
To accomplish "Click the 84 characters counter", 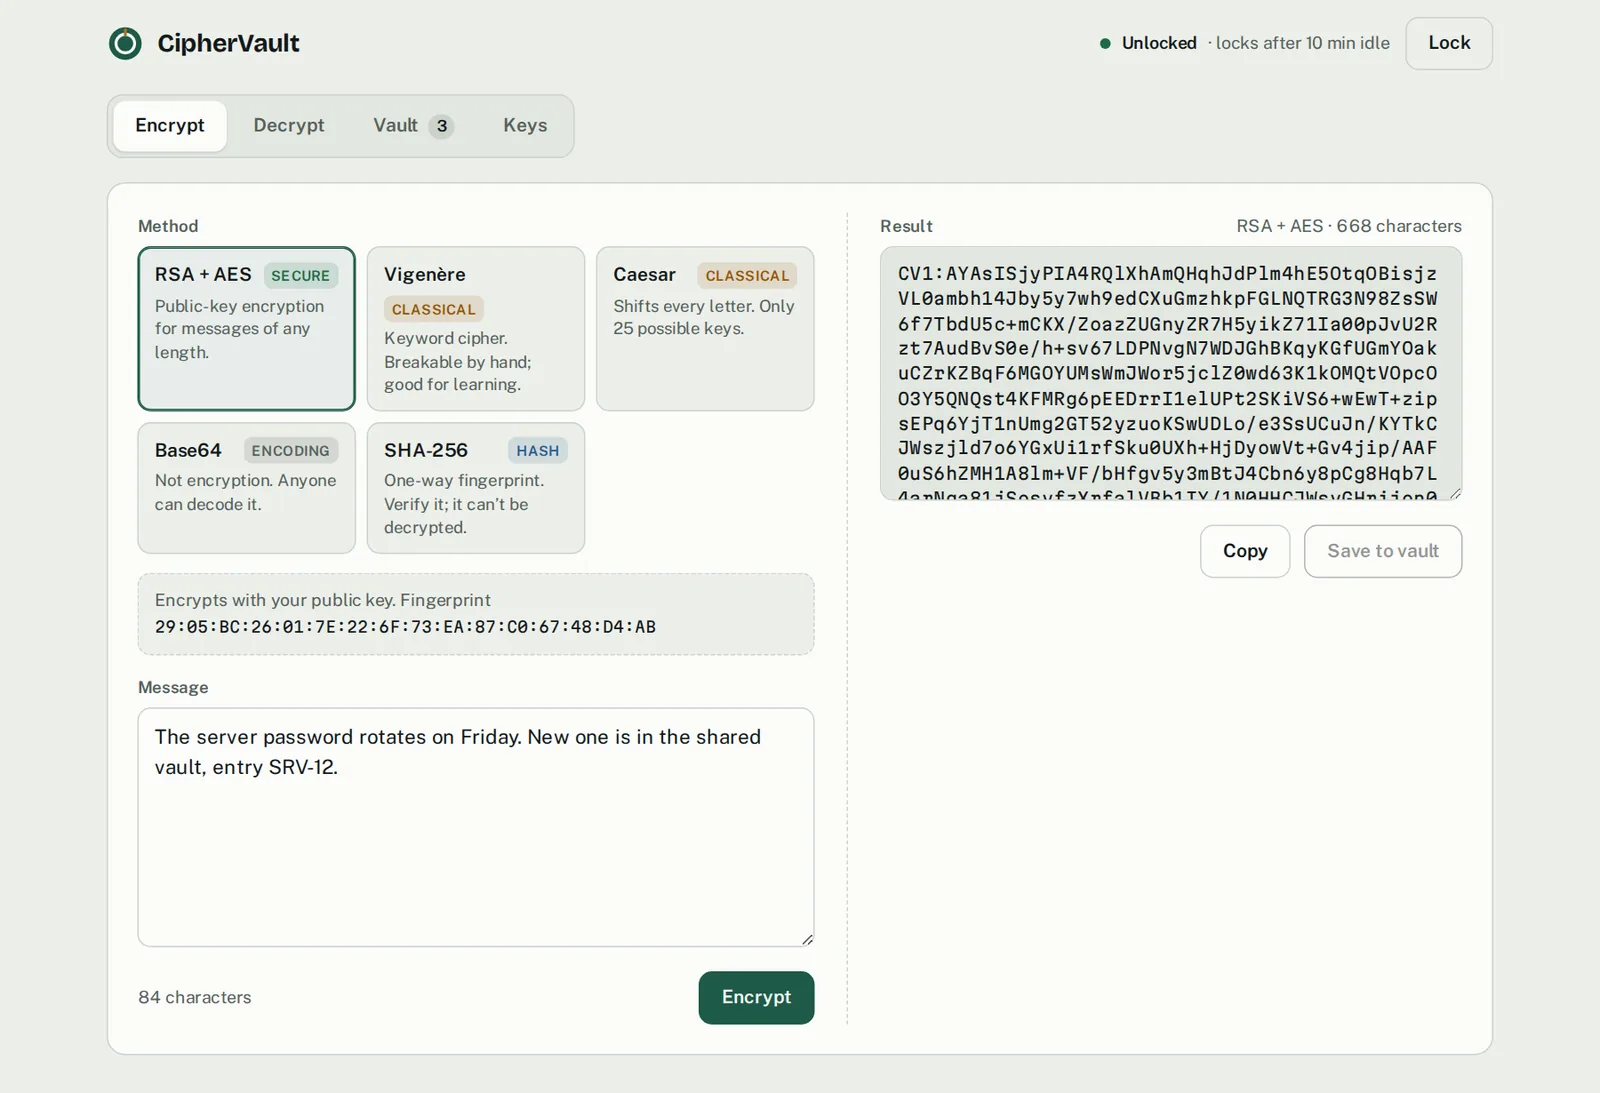I will coord(195,997).
